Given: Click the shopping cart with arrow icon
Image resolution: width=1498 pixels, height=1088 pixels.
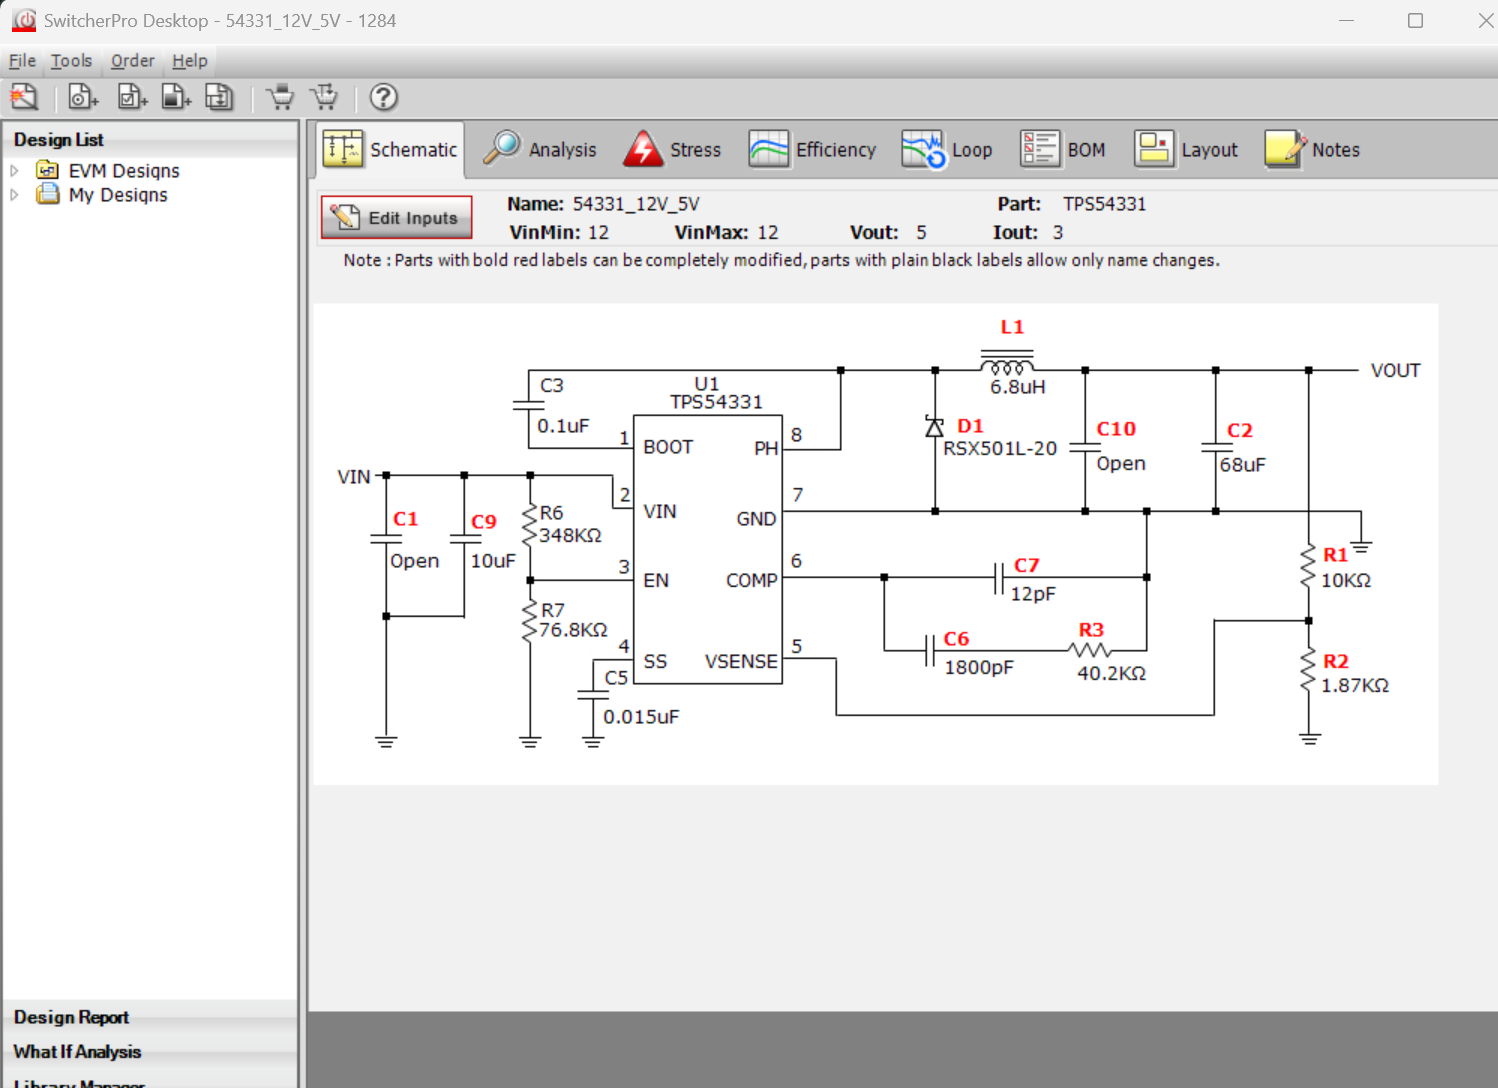Looking at the screenshot, I should tap(324, 97).
